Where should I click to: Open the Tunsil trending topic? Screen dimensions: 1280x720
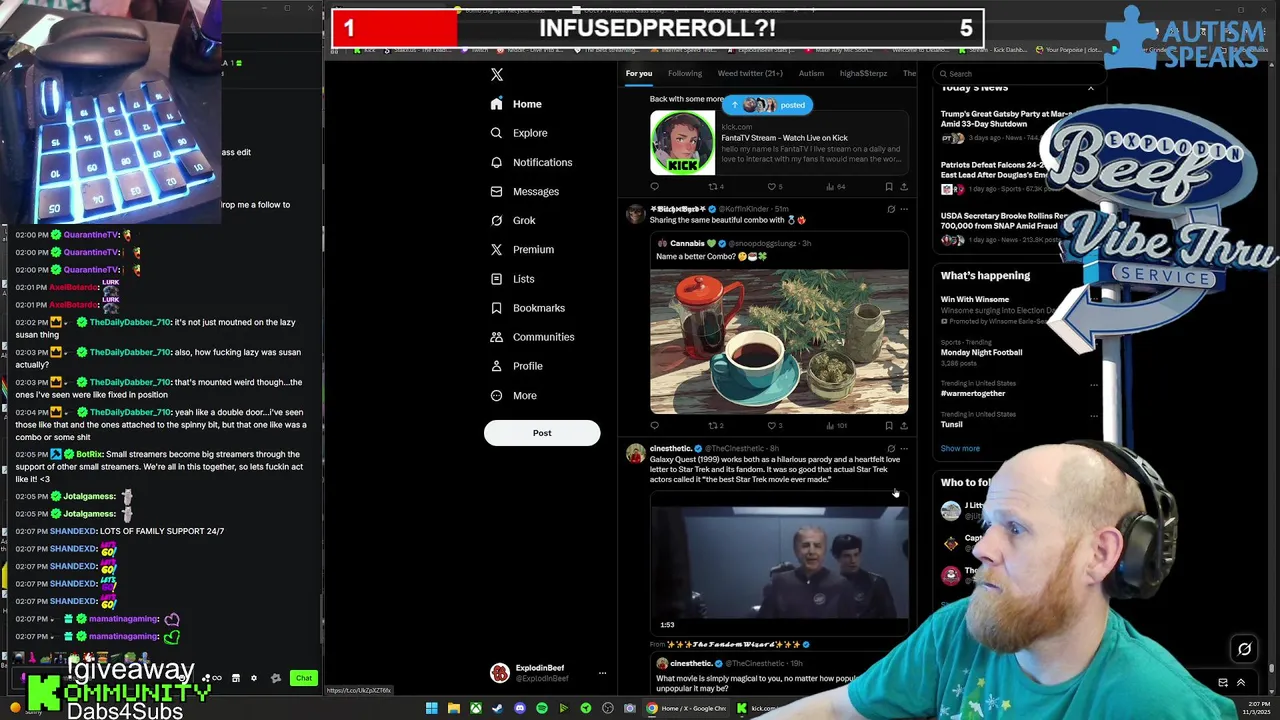pyautogui.click(x=951, y=424)
